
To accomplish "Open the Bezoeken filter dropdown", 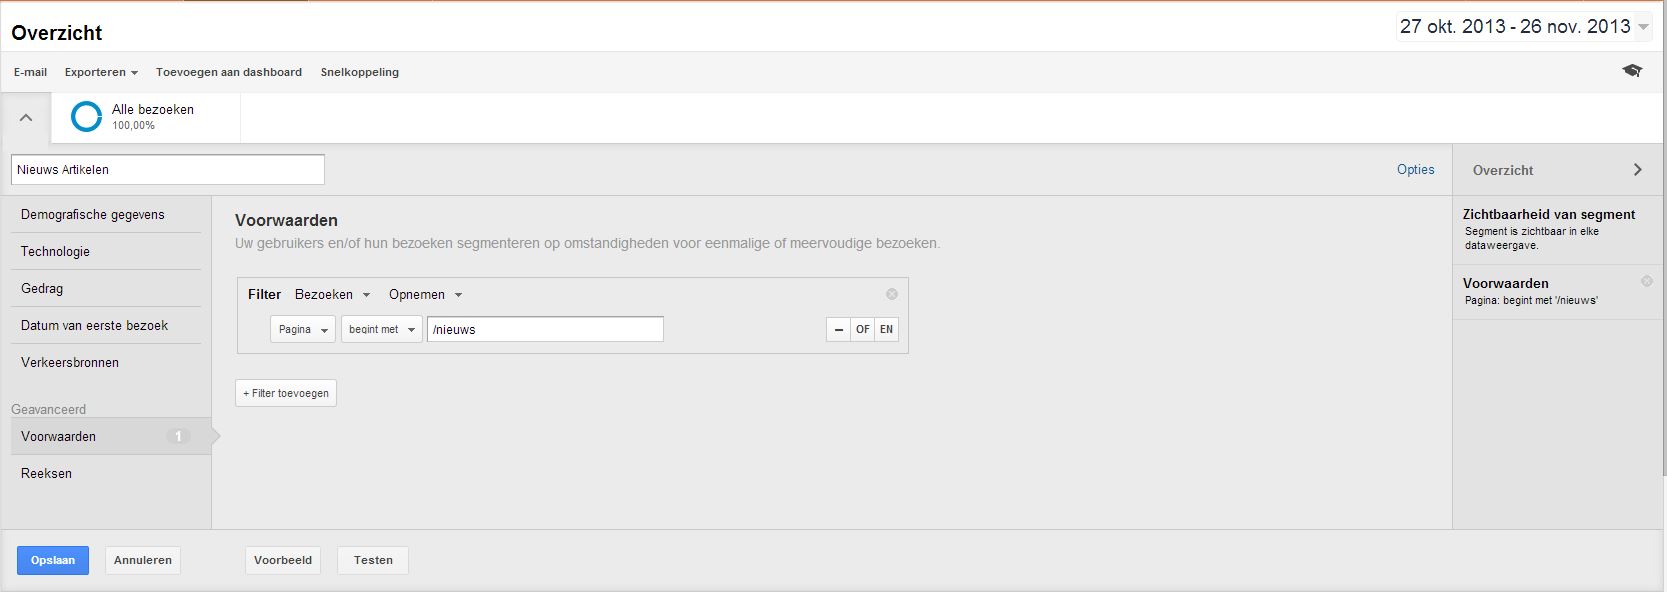I will pyautogui.click(x=332, y=295).
